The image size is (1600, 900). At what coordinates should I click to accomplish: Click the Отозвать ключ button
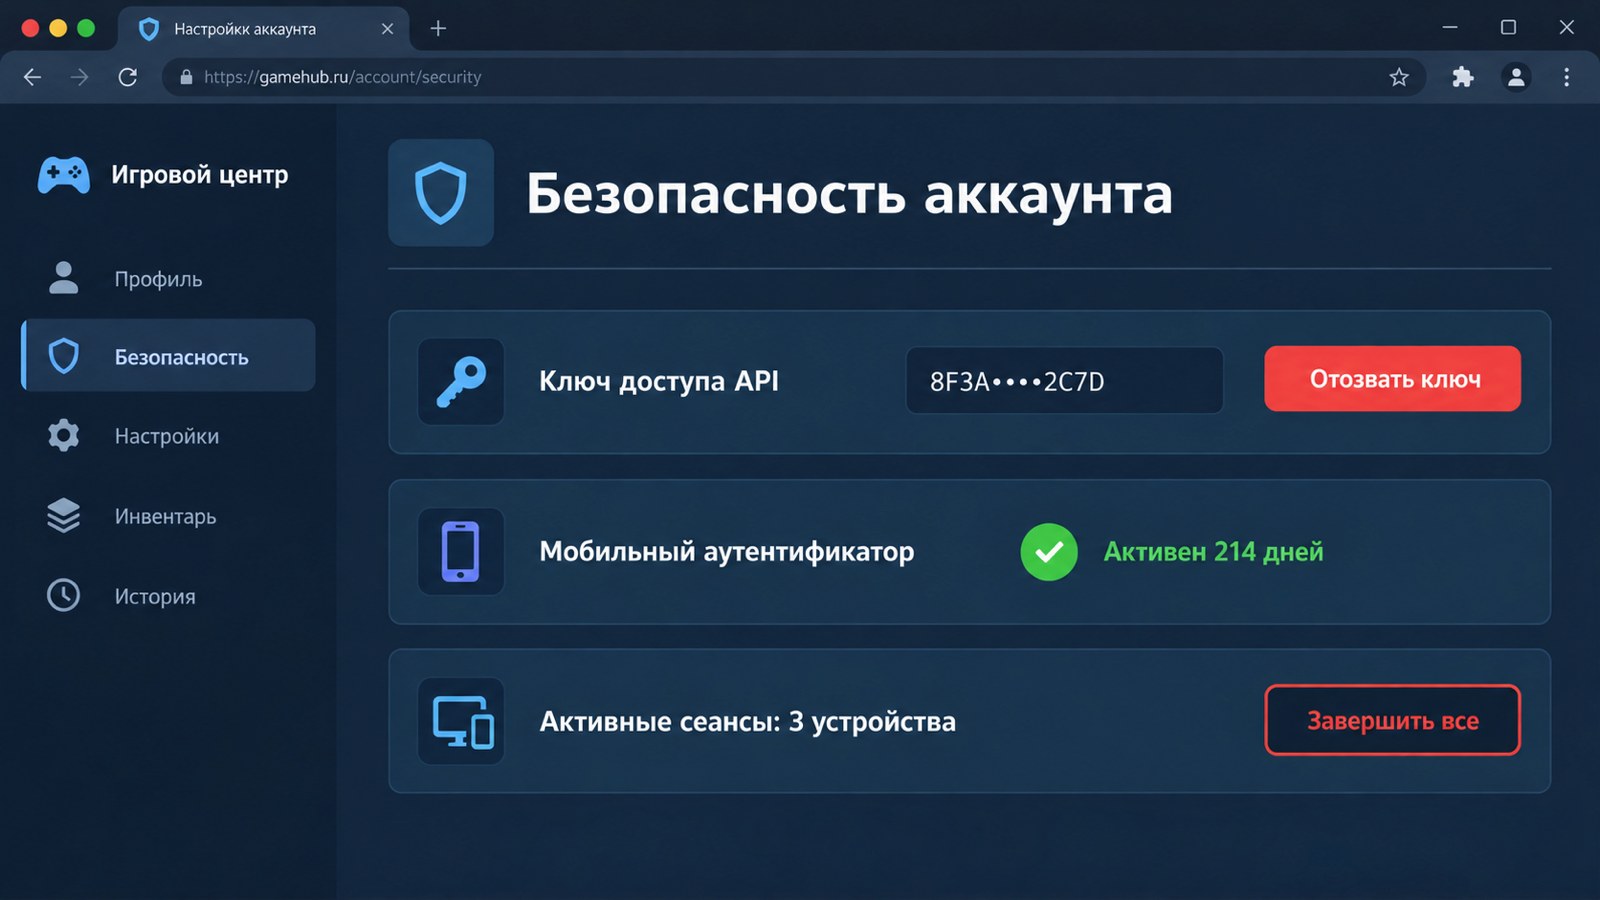(x=1392, y=379)
